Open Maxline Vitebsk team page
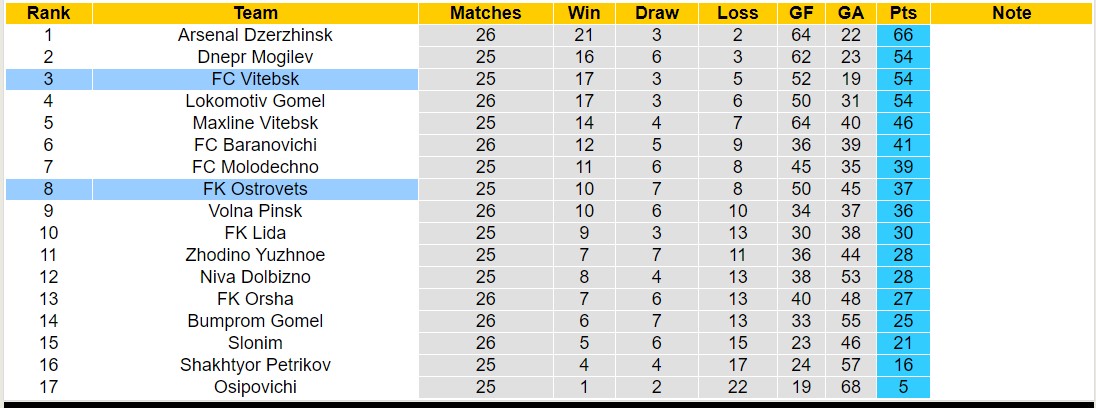This screenshot has height=408, width=1096. [255, 123]
